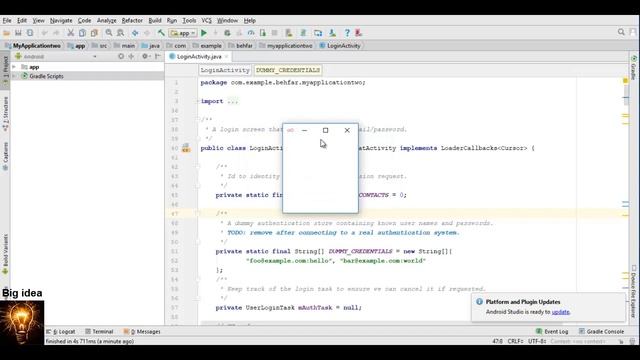Open Project panel settings gear
This screenshot has width=640, height=360.
tap(145, 56)
